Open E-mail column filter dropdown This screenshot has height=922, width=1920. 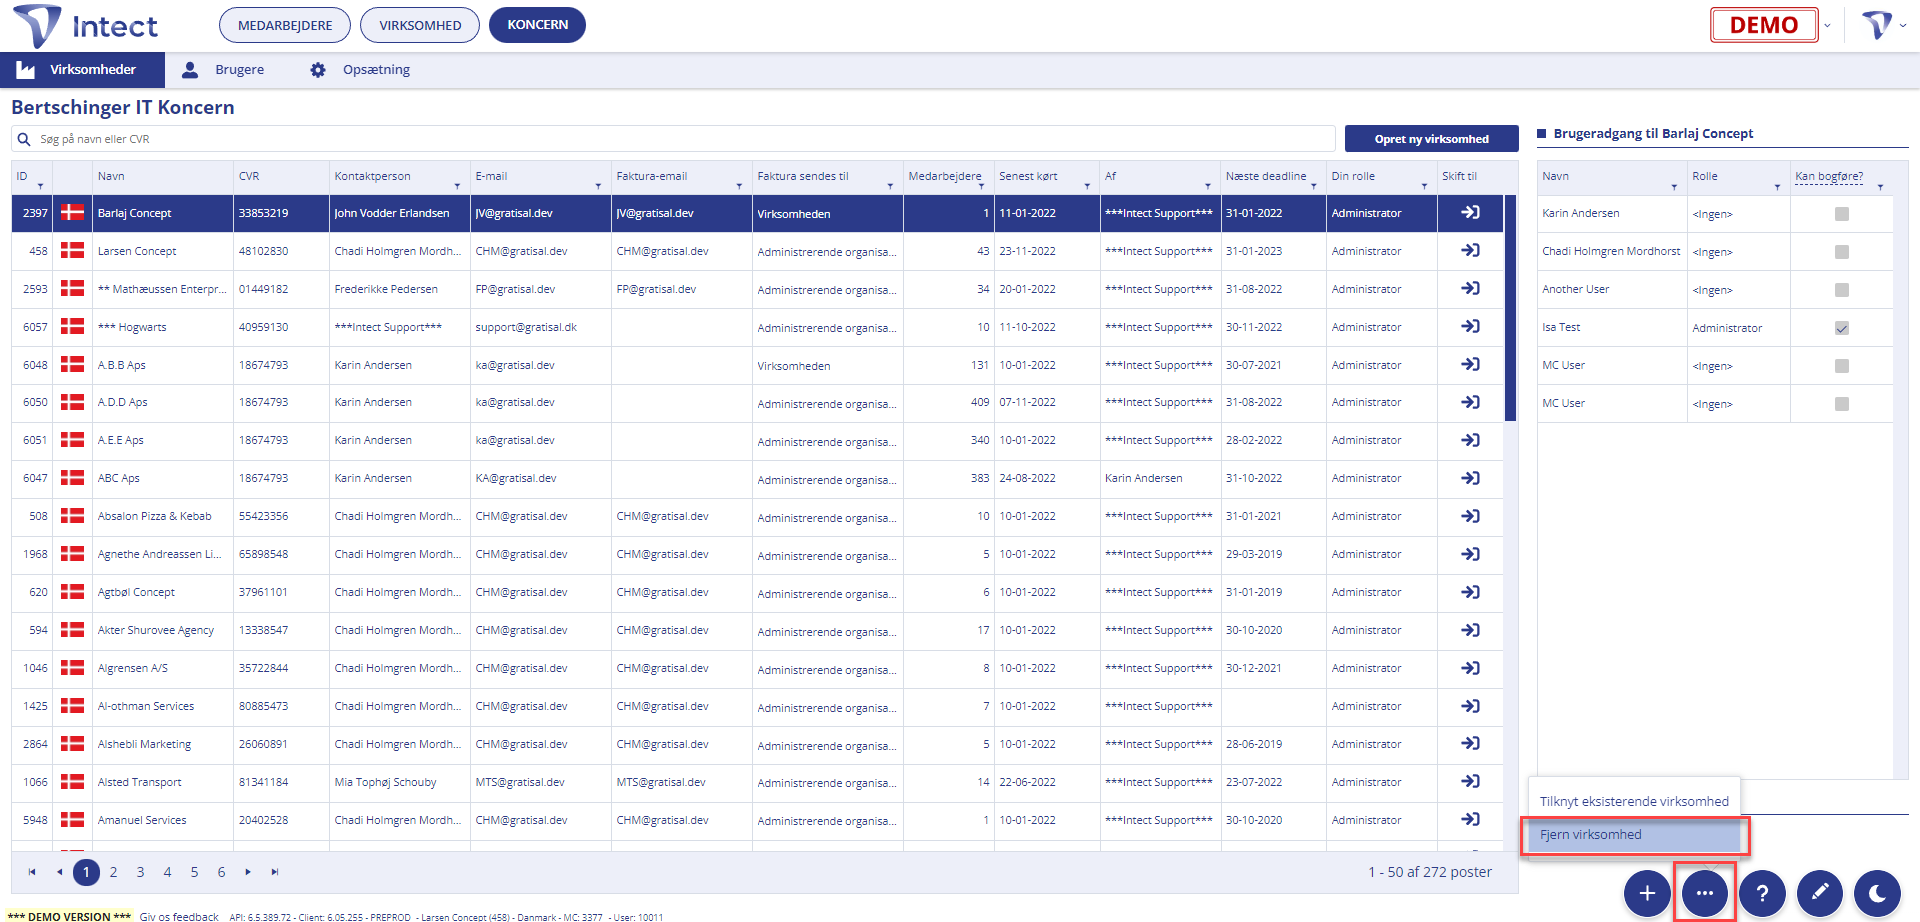(x=598, y=187)
